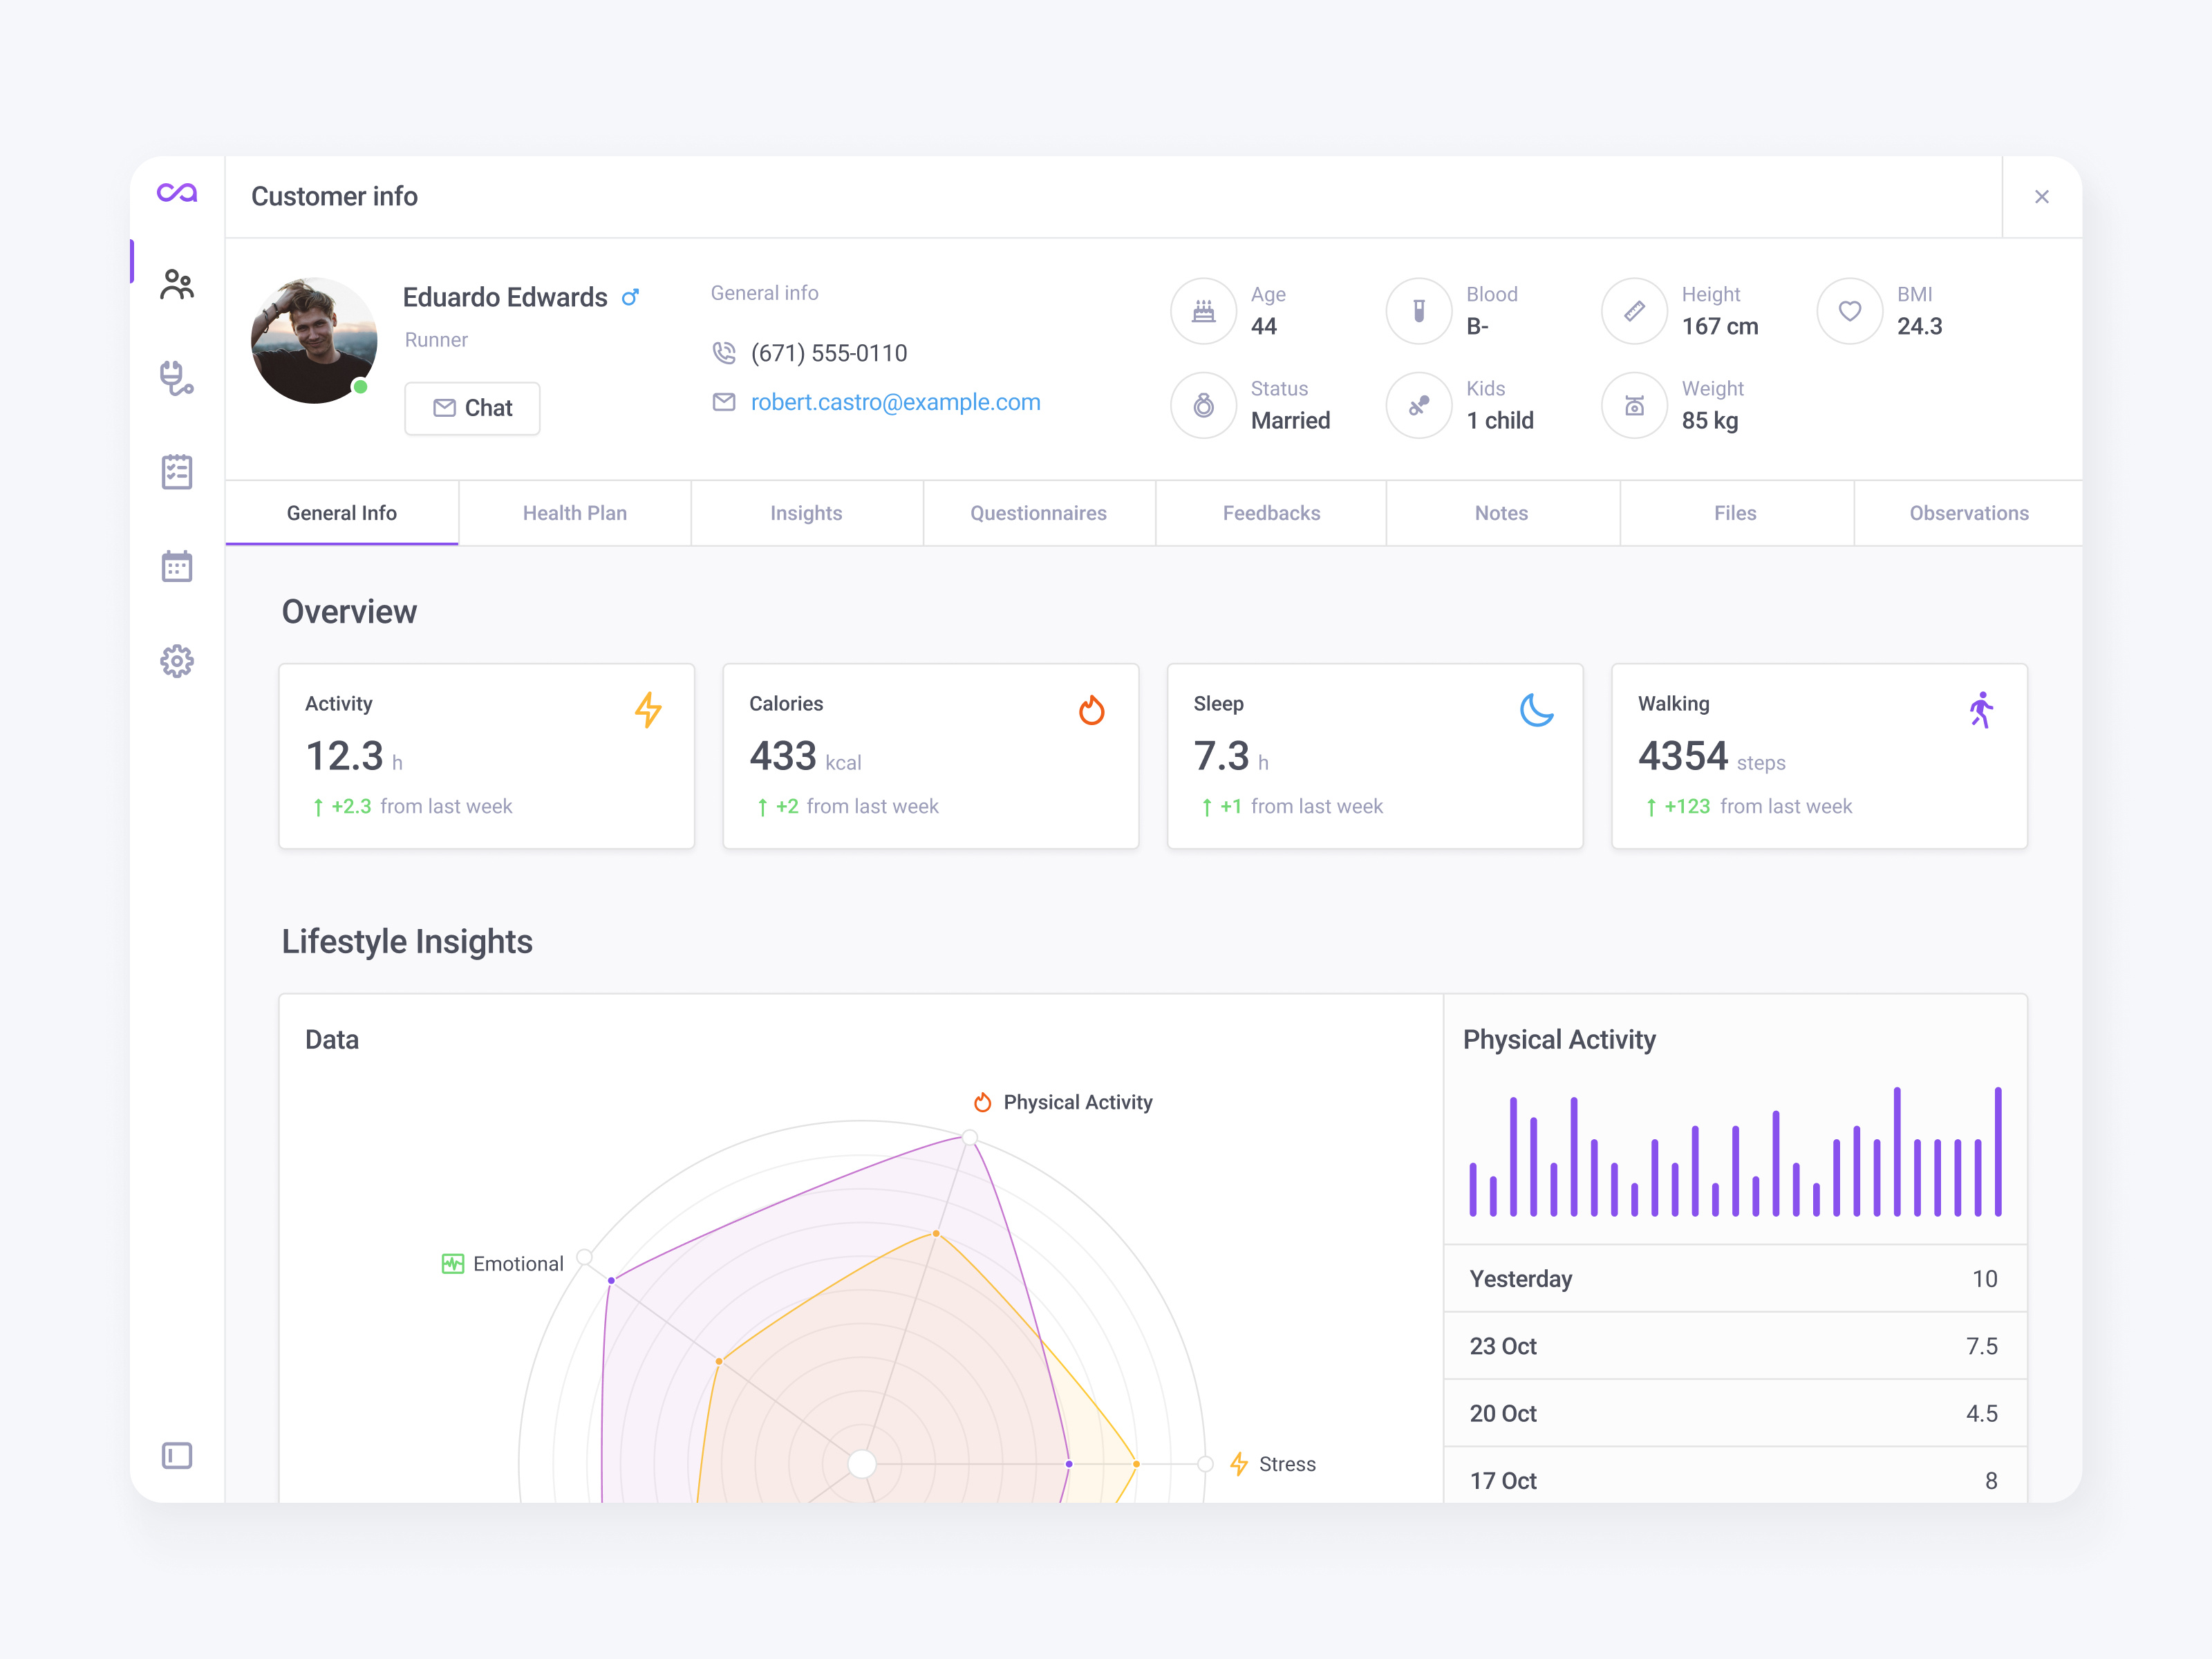This screenshot has height=1659, width=2212.
Task: Click the infinity app logo
Action: pos(177,193)
